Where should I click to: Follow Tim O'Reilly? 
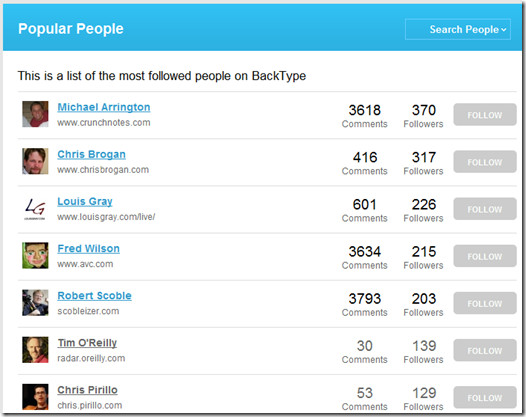(x=485, y=350)
